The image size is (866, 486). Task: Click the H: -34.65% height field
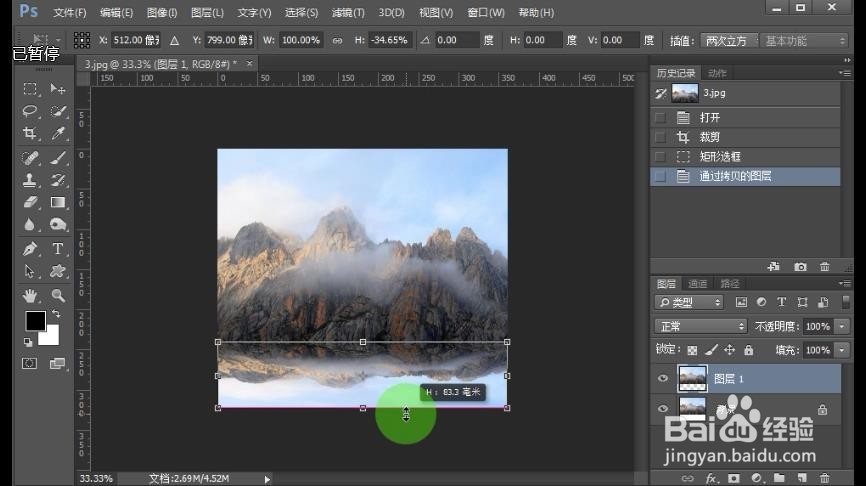point(389,40)
